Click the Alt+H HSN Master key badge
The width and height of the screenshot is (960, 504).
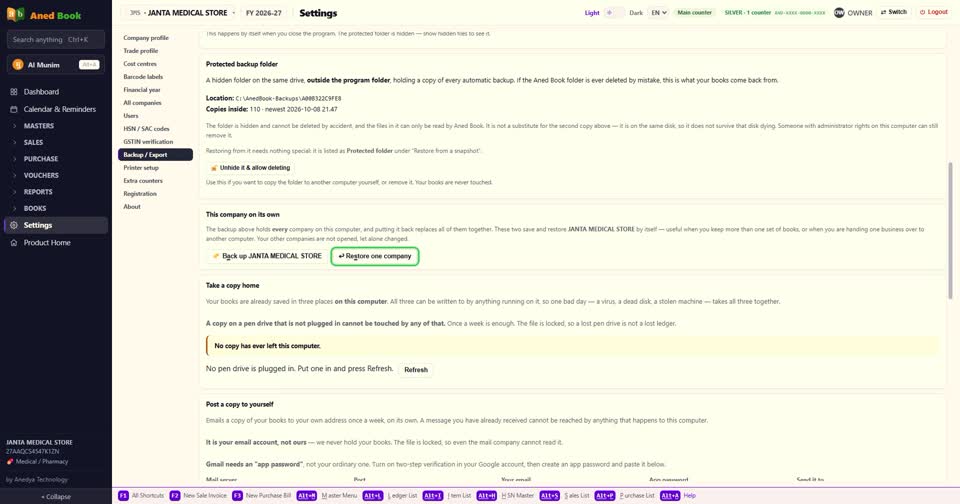pos(487,495)
